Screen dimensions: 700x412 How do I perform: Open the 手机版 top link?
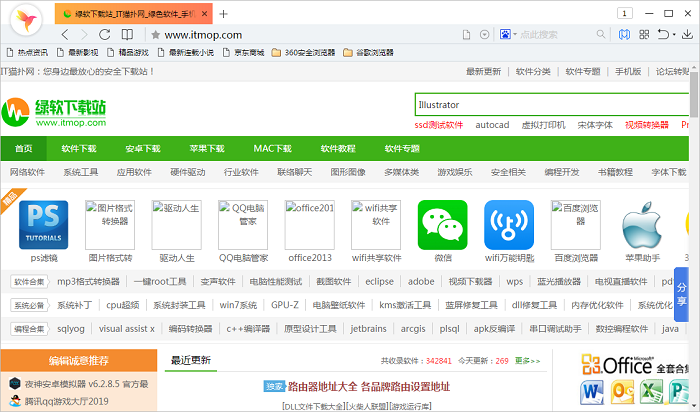[628, 71]
